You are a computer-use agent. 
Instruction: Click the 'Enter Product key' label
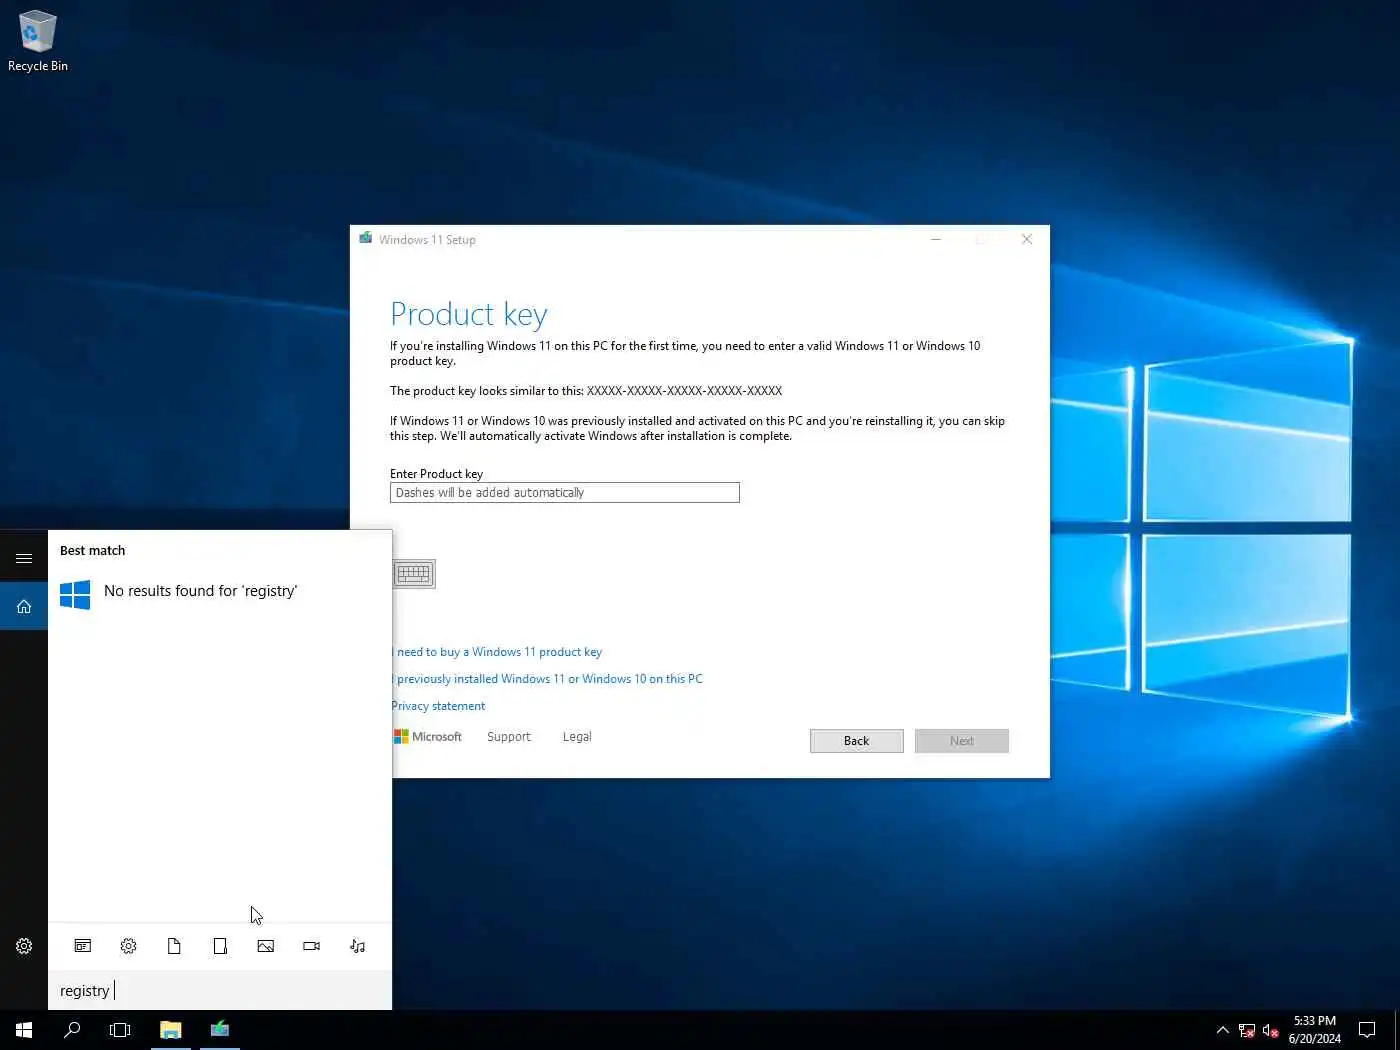pos(437,474)
